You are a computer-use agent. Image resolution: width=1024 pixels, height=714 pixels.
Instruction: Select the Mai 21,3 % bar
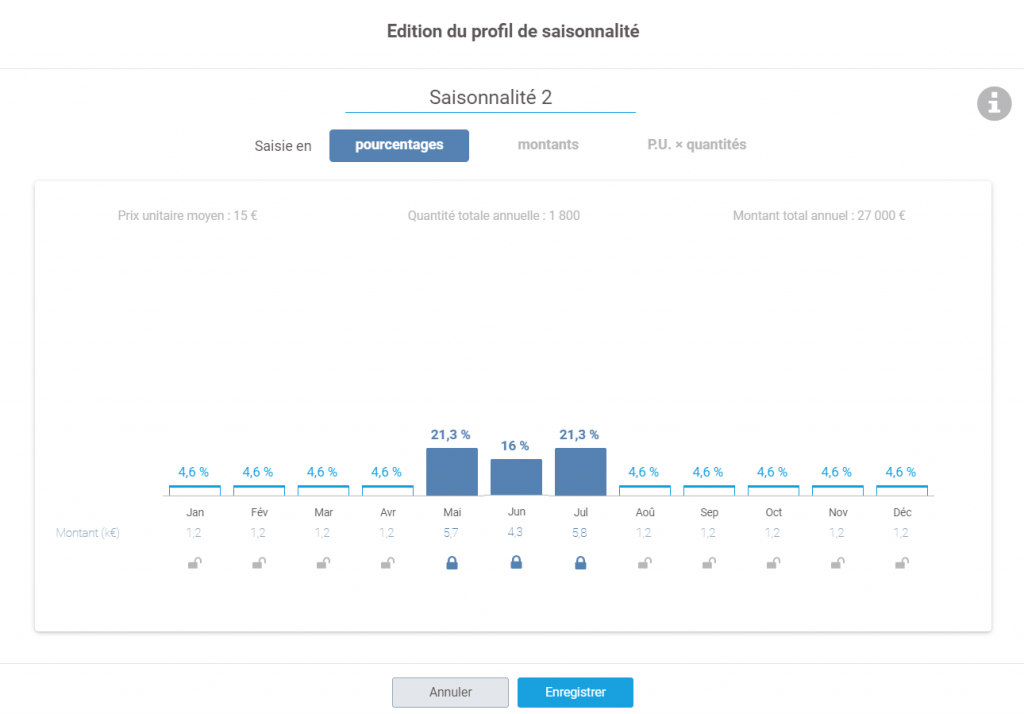pos(452,472)
